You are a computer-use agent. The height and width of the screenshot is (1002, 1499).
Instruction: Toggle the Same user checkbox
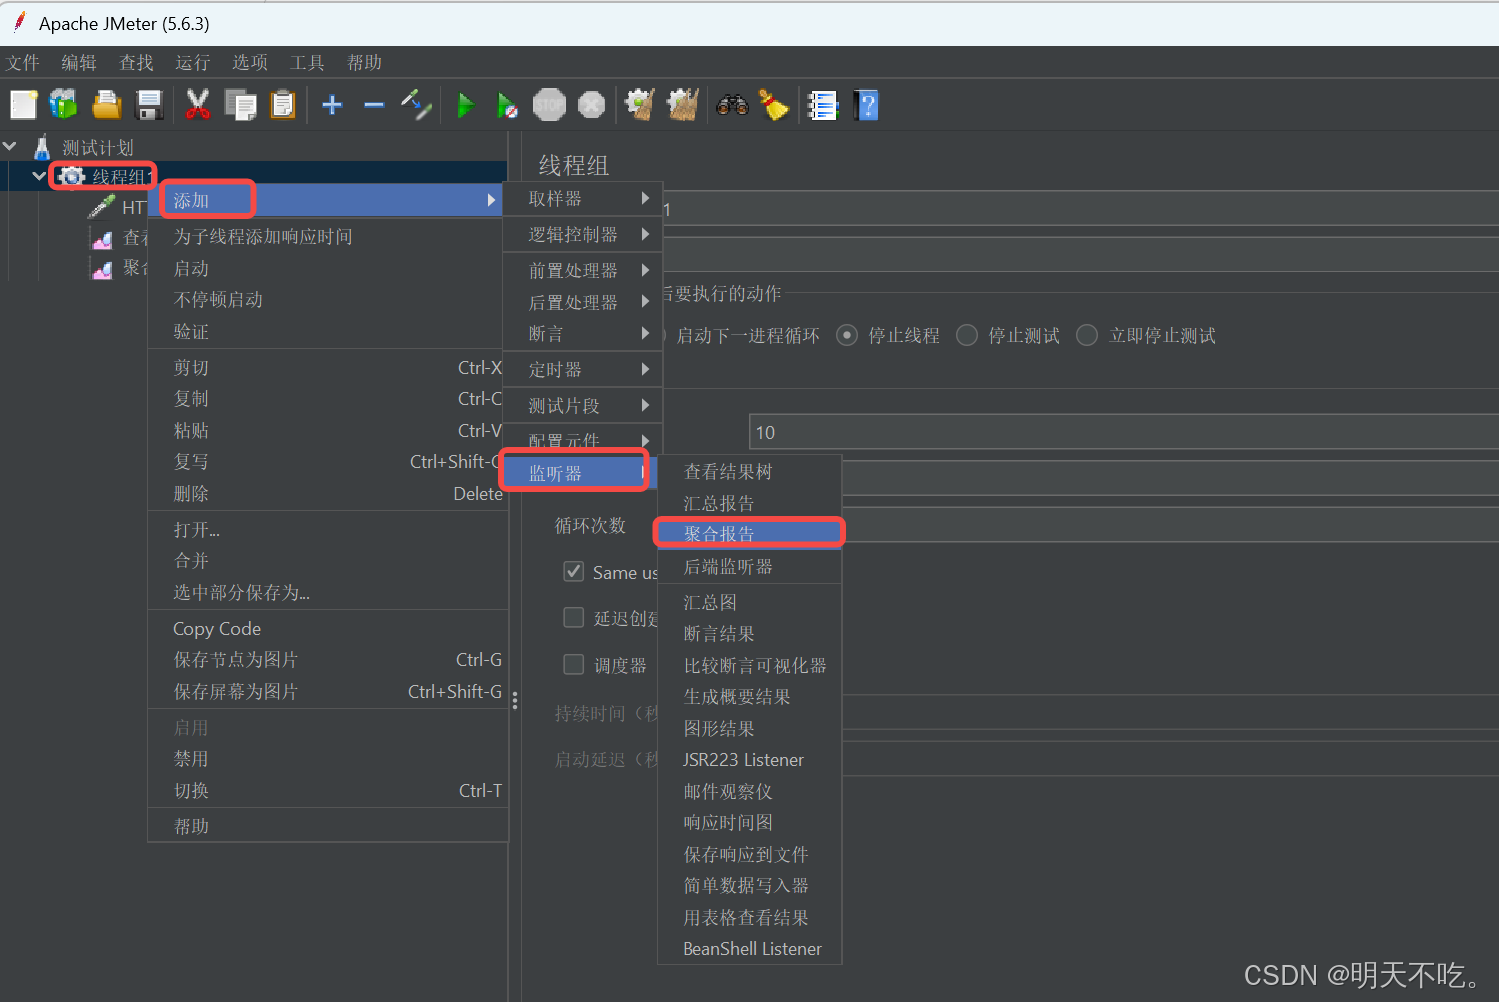click(x=574, y=571)
